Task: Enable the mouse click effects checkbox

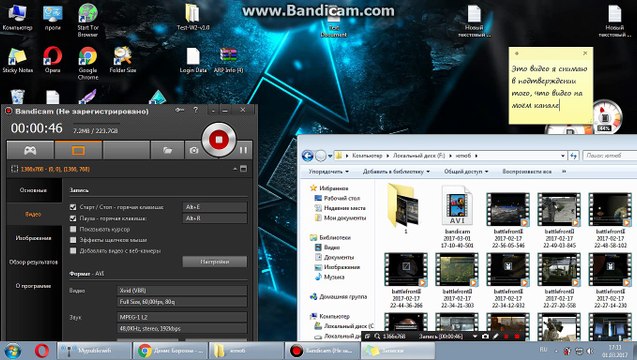Action: [x=73, y=240]
